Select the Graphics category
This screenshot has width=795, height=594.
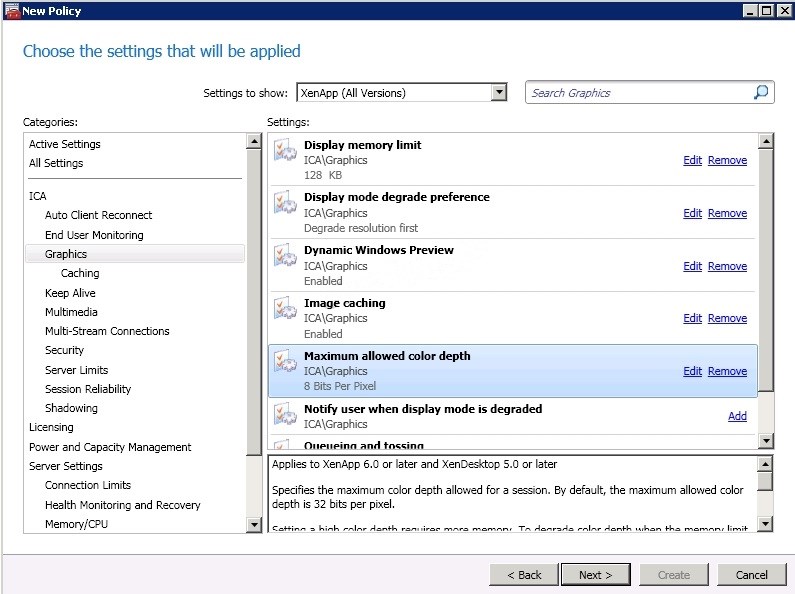pos(135,254)
